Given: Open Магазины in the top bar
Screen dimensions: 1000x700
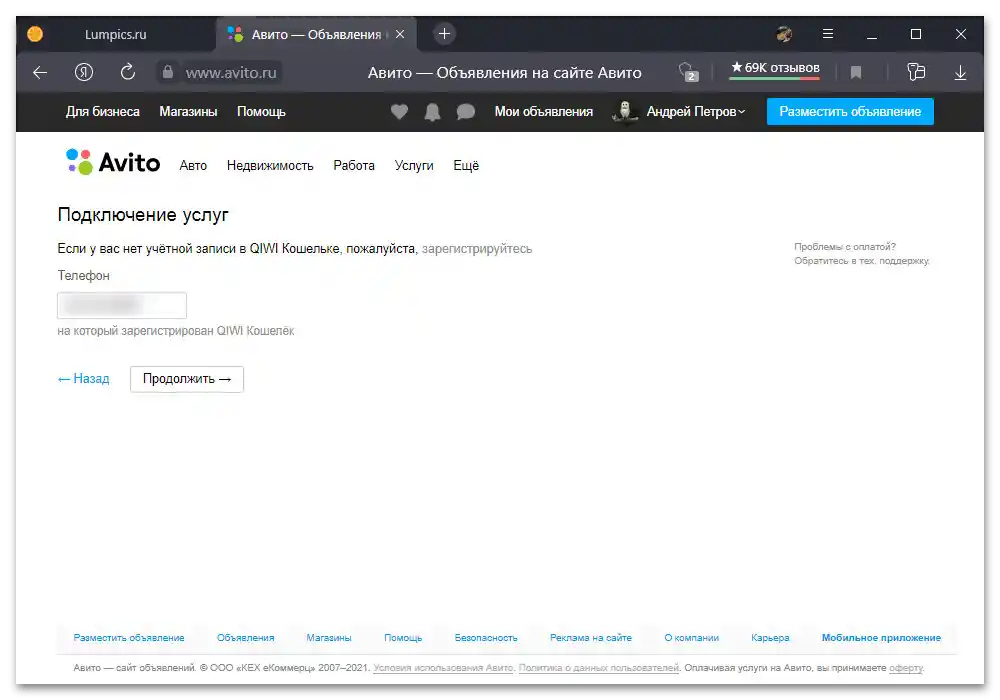Looking at the screenshot, I should (188, 112).
